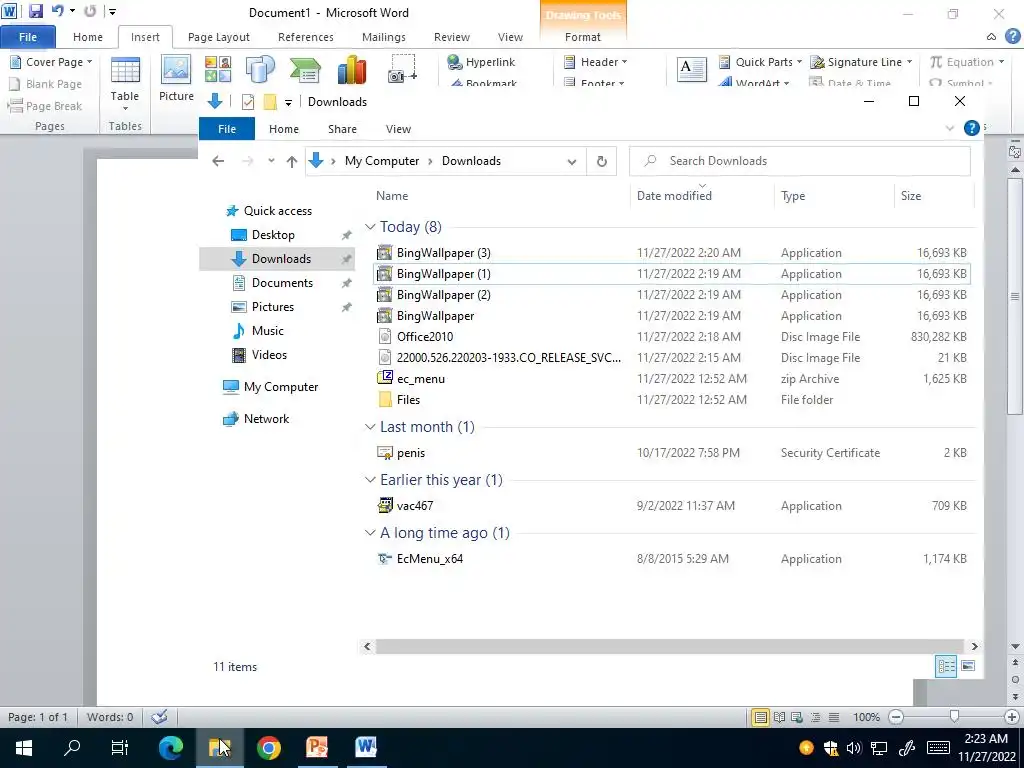Switch to Word's References tab
1024x768 pixels.
[306, 37]
